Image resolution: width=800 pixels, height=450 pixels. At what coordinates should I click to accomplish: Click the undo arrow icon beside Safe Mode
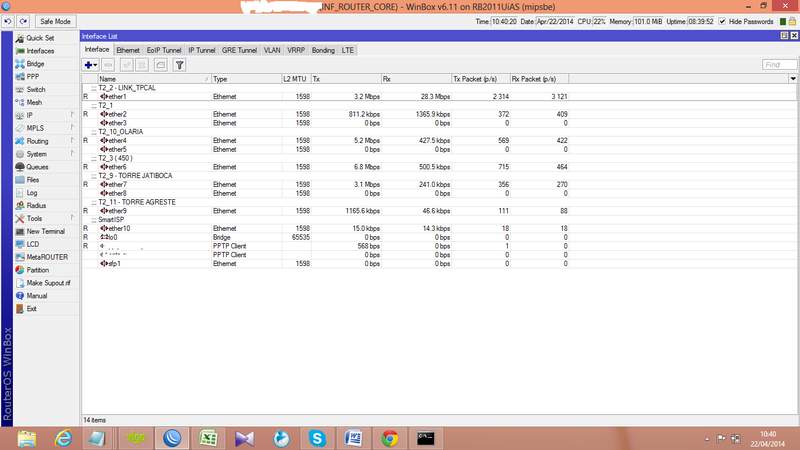[x=8, y=21]
